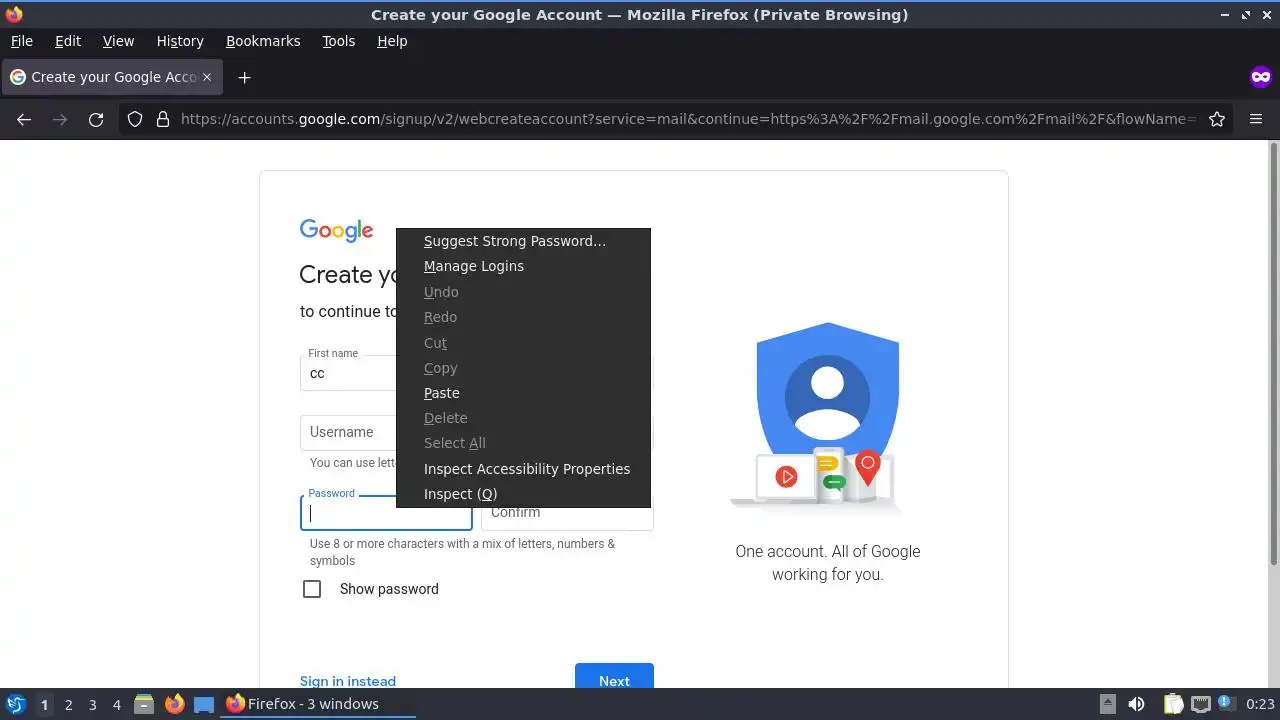Open the clipboard manager tray icon
The height and width of the screenshot is (720, 1280).
coord(1173,704)
